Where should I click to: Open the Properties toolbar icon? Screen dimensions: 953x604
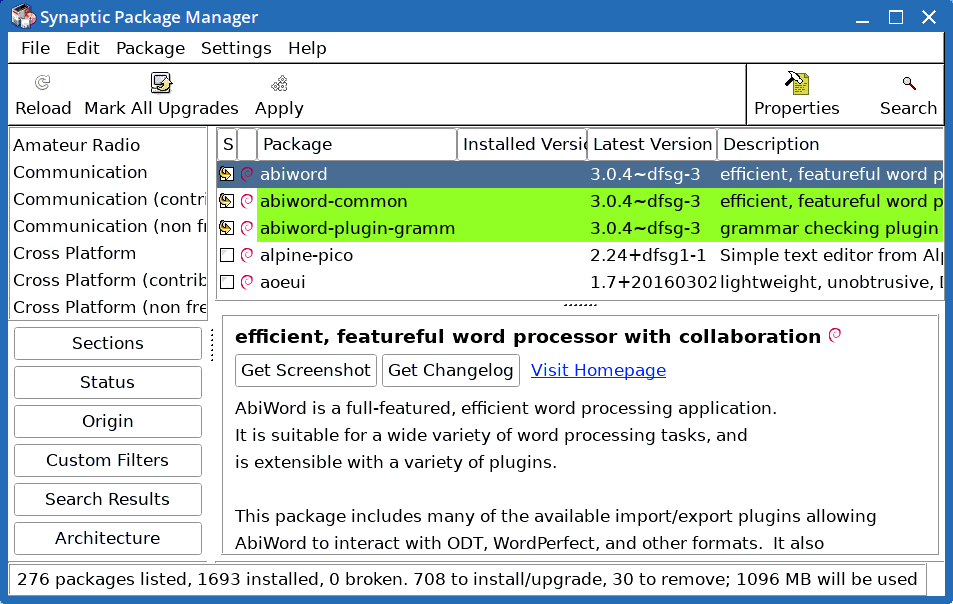[x=796, y=83]
